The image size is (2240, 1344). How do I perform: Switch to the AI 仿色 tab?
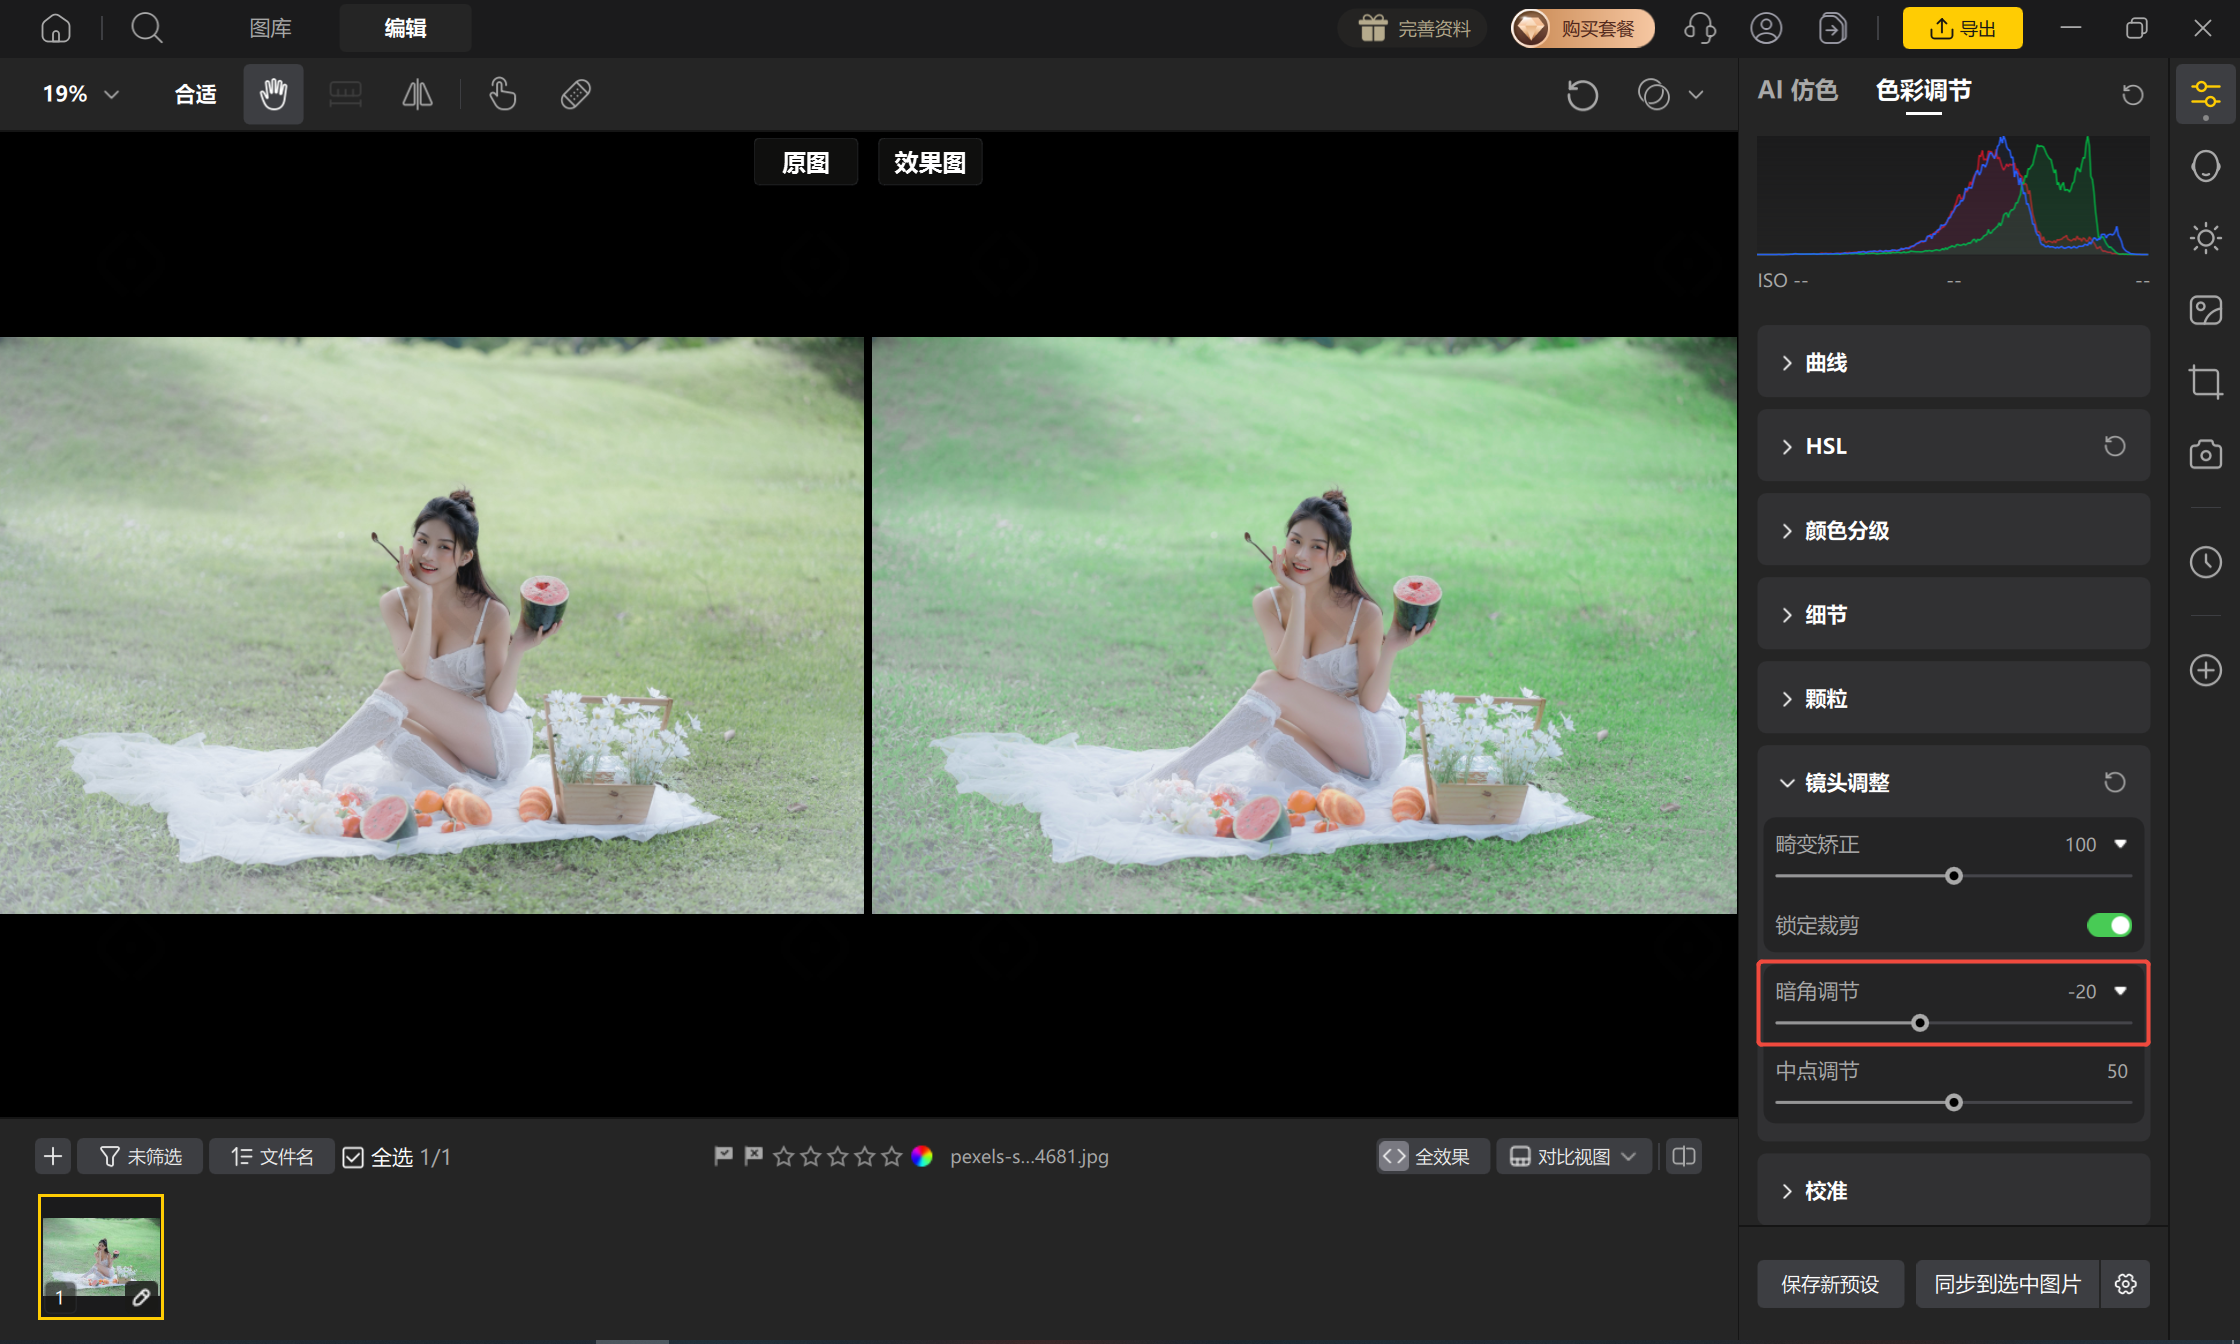[x=1797, y=90]
